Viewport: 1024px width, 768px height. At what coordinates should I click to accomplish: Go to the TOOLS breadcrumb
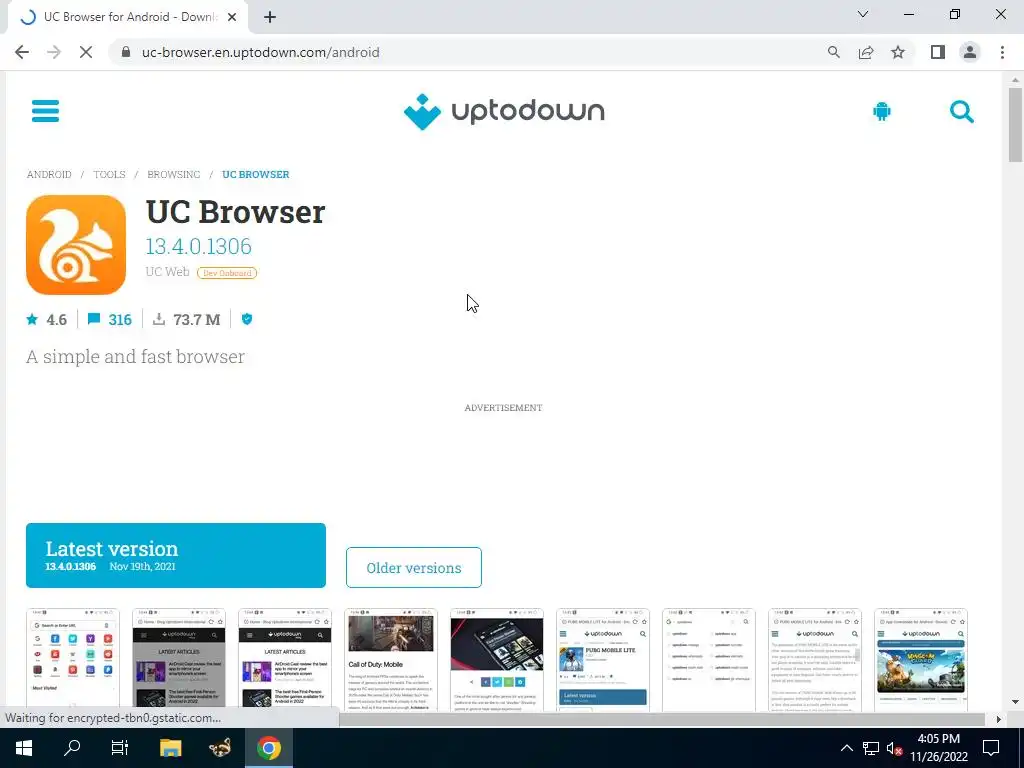coord(109,174)
